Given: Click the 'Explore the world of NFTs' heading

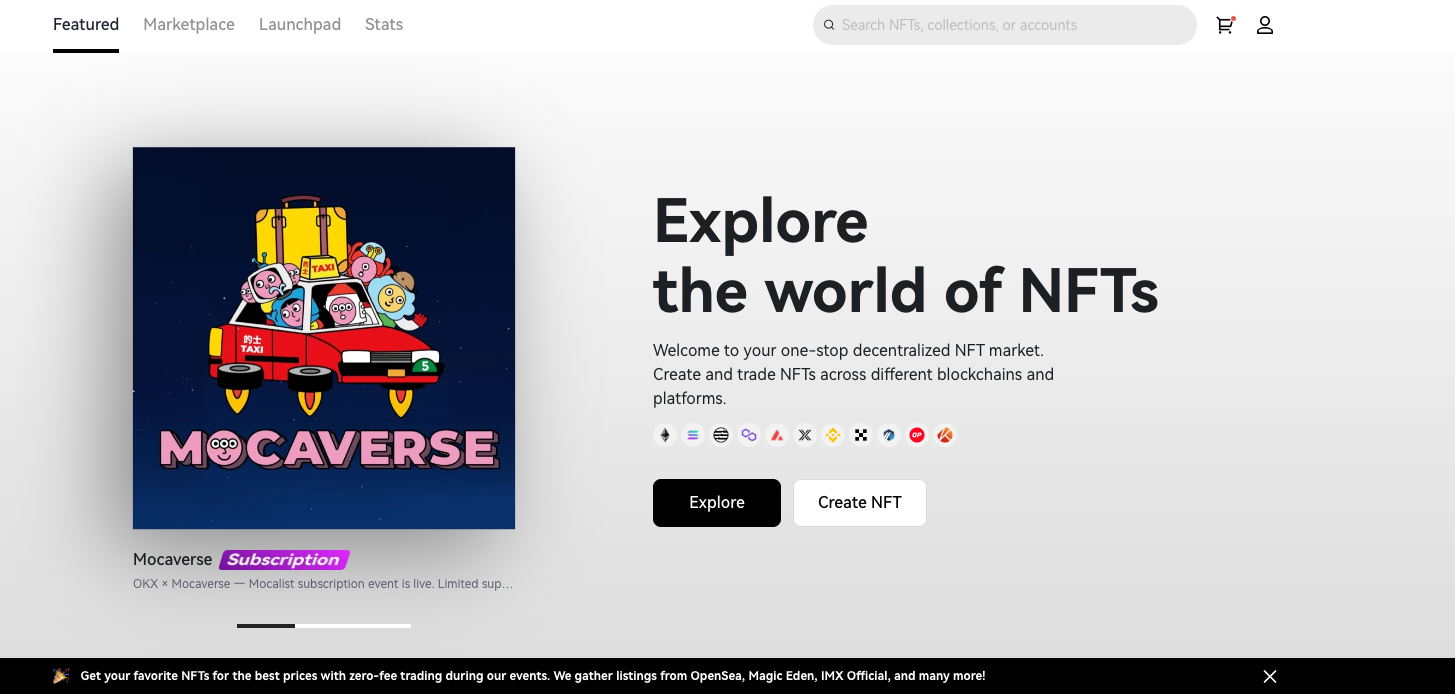Looking at the screenshot, I should click(x=906, y=255).
